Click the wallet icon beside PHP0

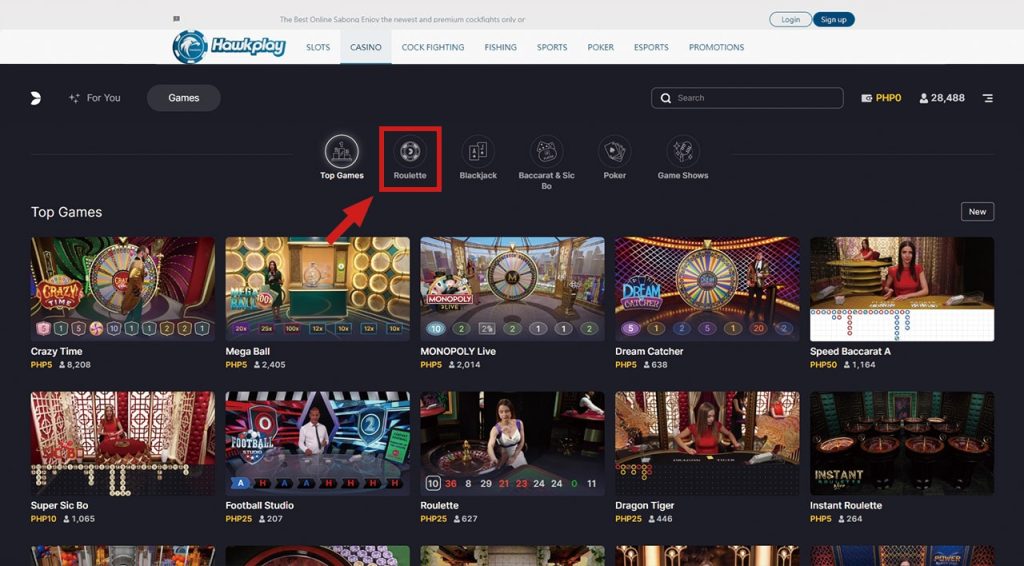click(x=867, y=98)
